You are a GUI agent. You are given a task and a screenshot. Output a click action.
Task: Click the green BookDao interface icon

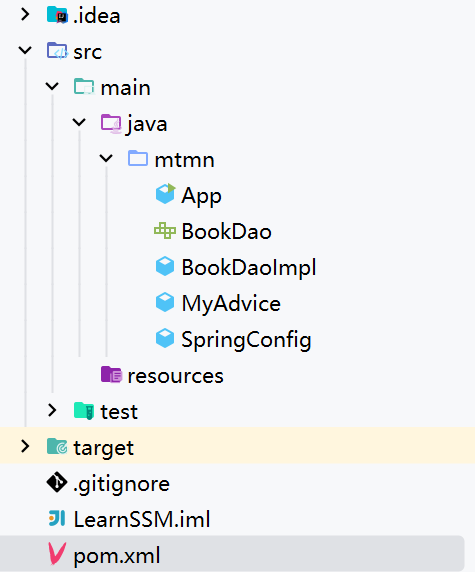click(x=165, y=231)
